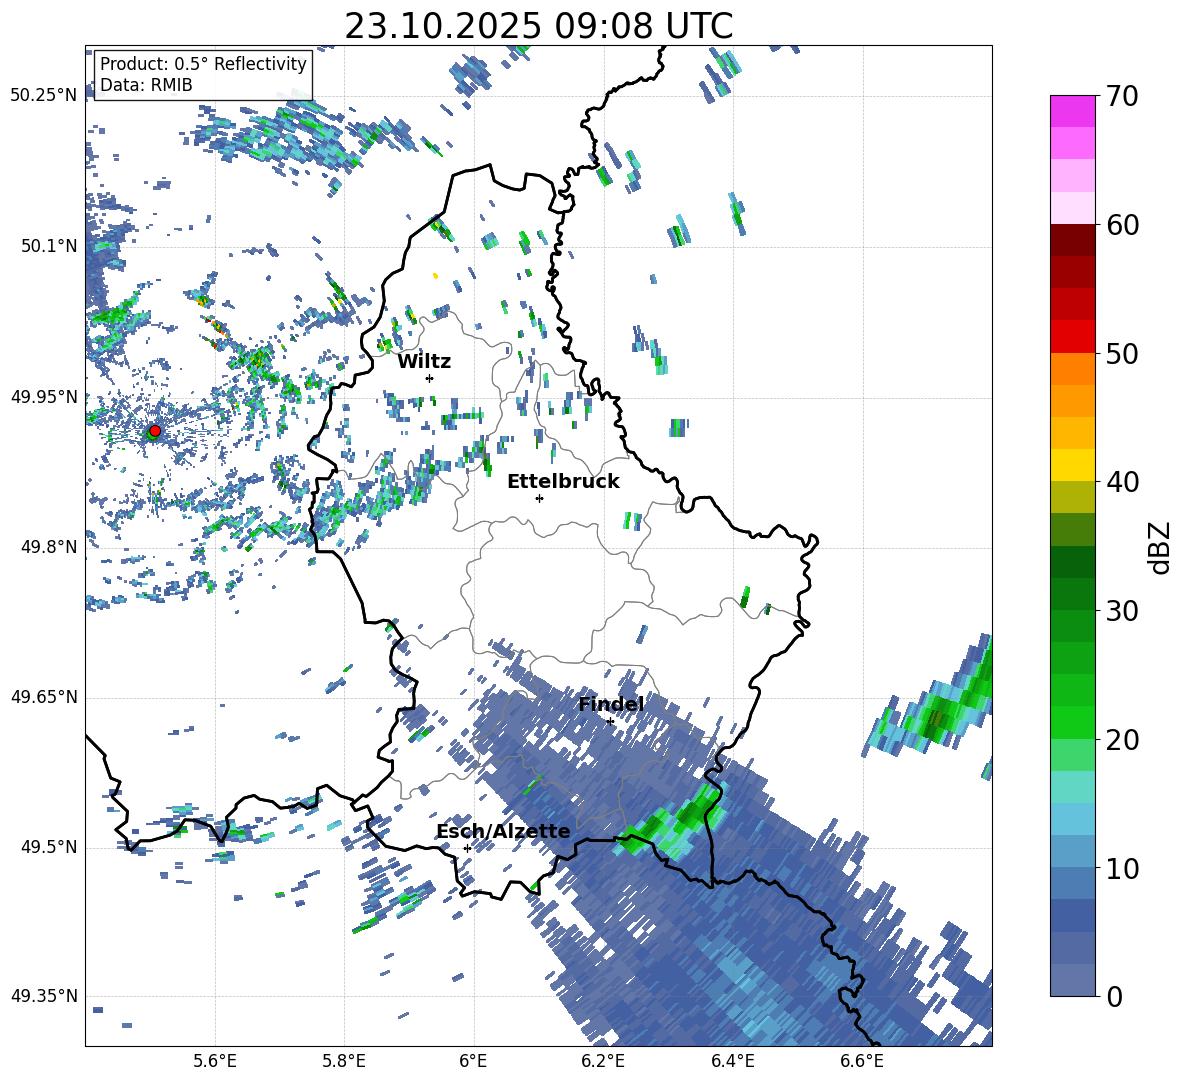Pick the yellow swatch just above 40
The width and height of the screenshot is (1184, 1081).
[x=1072, y=465]
